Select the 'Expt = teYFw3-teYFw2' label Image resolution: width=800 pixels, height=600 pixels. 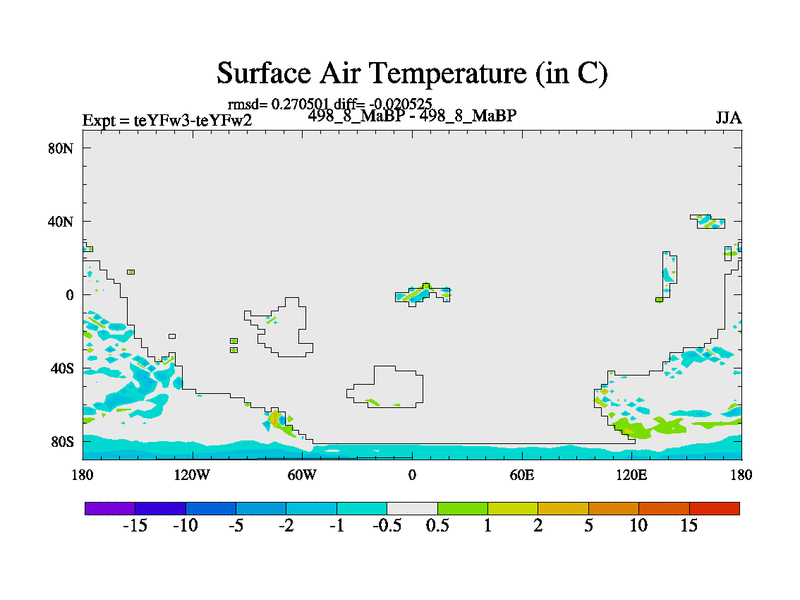point(166,121)
